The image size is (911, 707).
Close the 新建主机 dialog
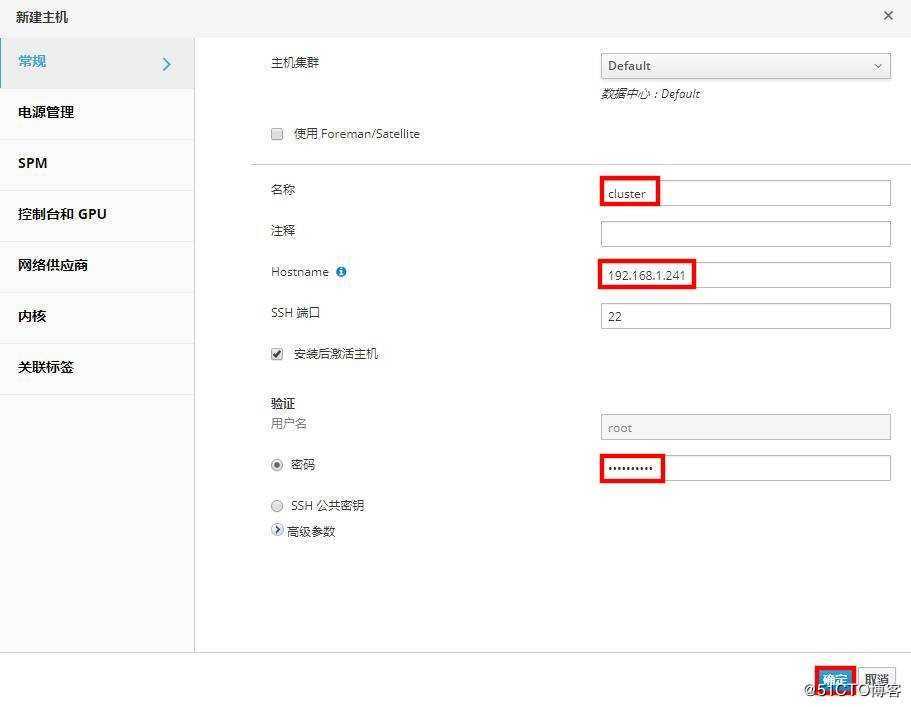(x=888, y=15)
